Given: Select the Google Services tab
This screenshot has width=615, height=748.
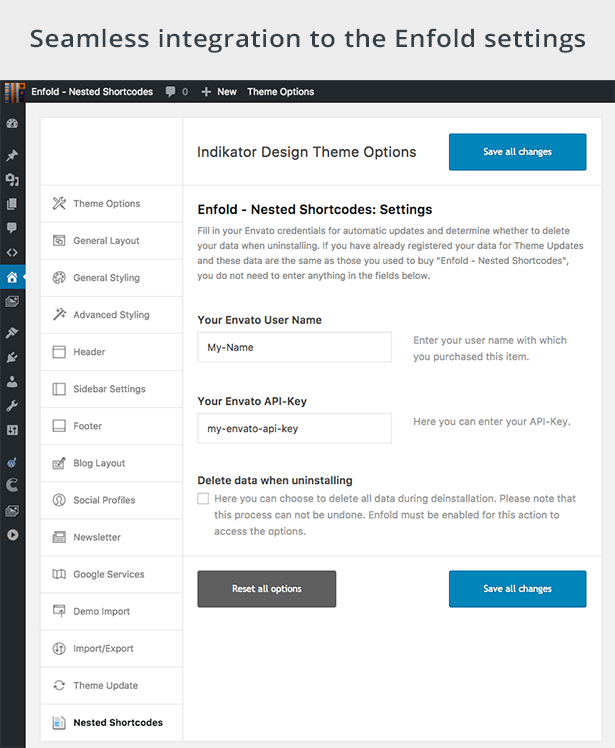Looking at the screenshot, I should pyautogui.click(x=112, y=574).
